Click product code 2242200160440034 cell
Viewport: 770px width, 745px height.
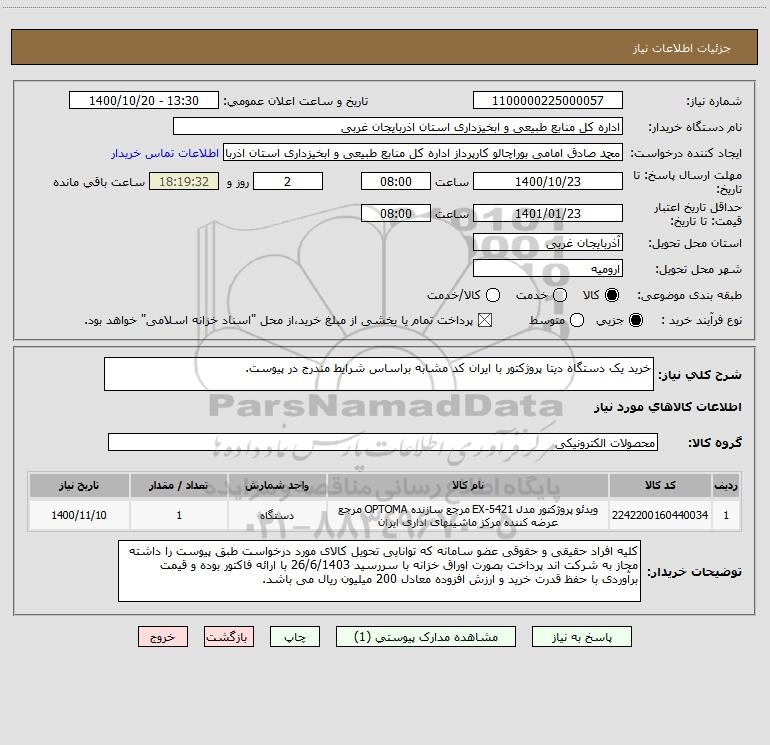click(x=660, y=515)
